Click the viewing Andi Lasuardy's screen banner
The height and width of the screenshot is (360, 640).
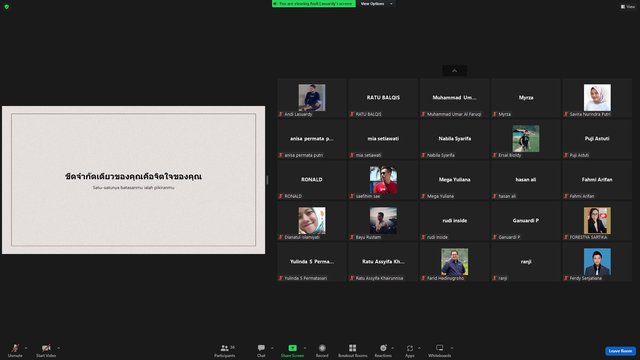point(313,4)
